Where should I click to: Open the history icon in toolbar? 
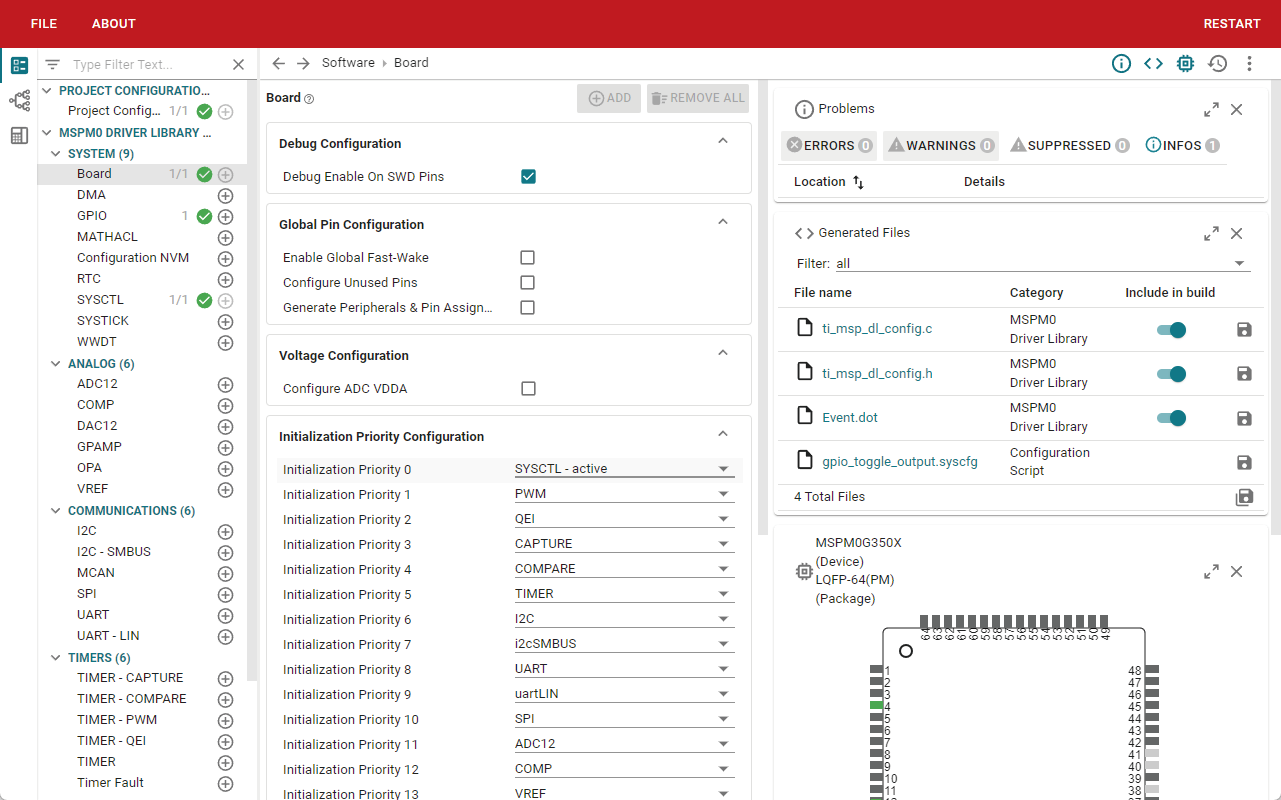(x=1217, y=63)
